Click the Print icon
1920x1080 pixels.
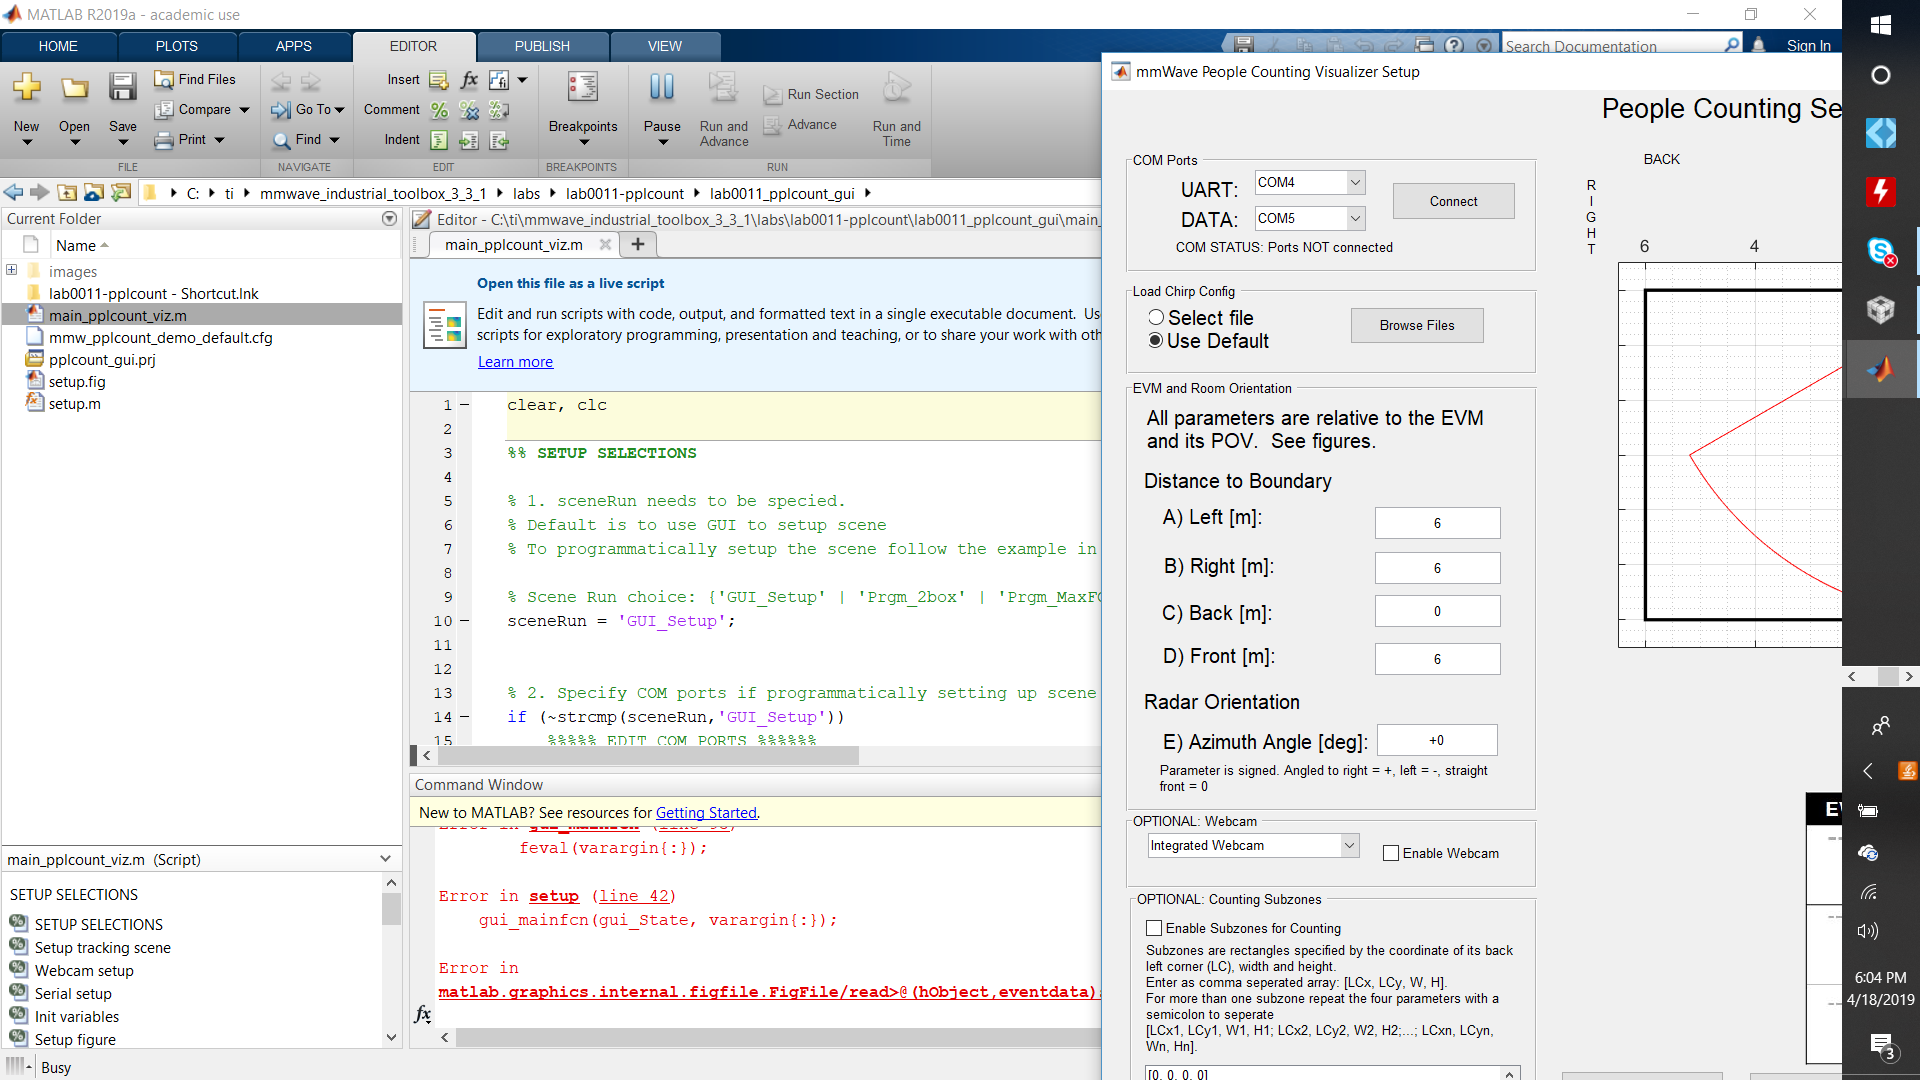click(x=164, y=140)
